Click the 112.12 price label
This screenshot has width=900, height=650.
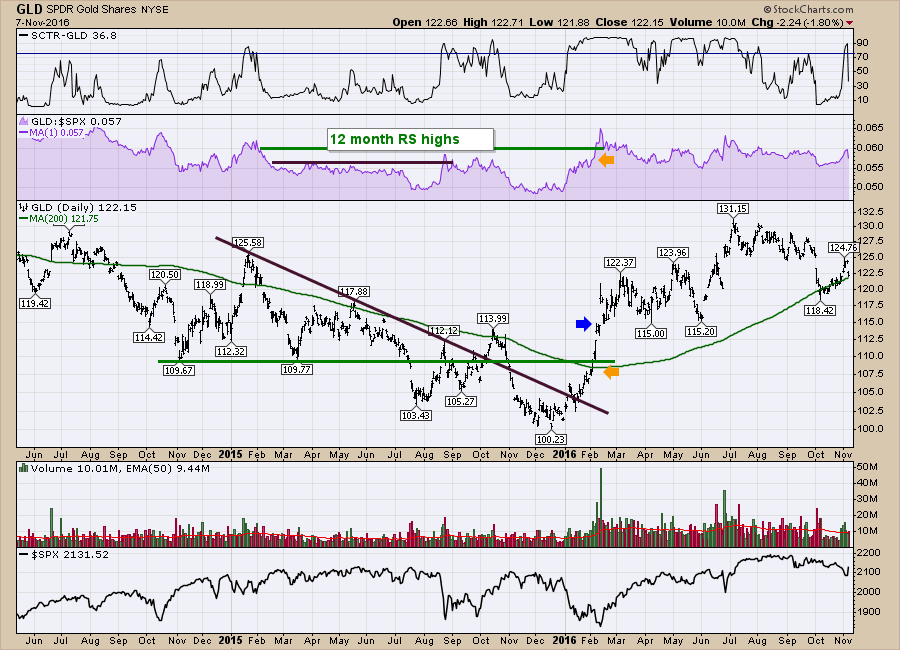pyautogui.click(x=444, y=331)
